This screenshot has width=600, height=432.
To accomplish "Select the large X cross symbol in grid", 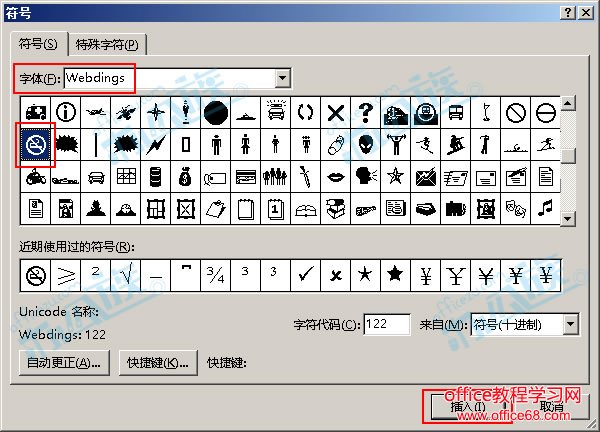I will click(x=336, y=112).
